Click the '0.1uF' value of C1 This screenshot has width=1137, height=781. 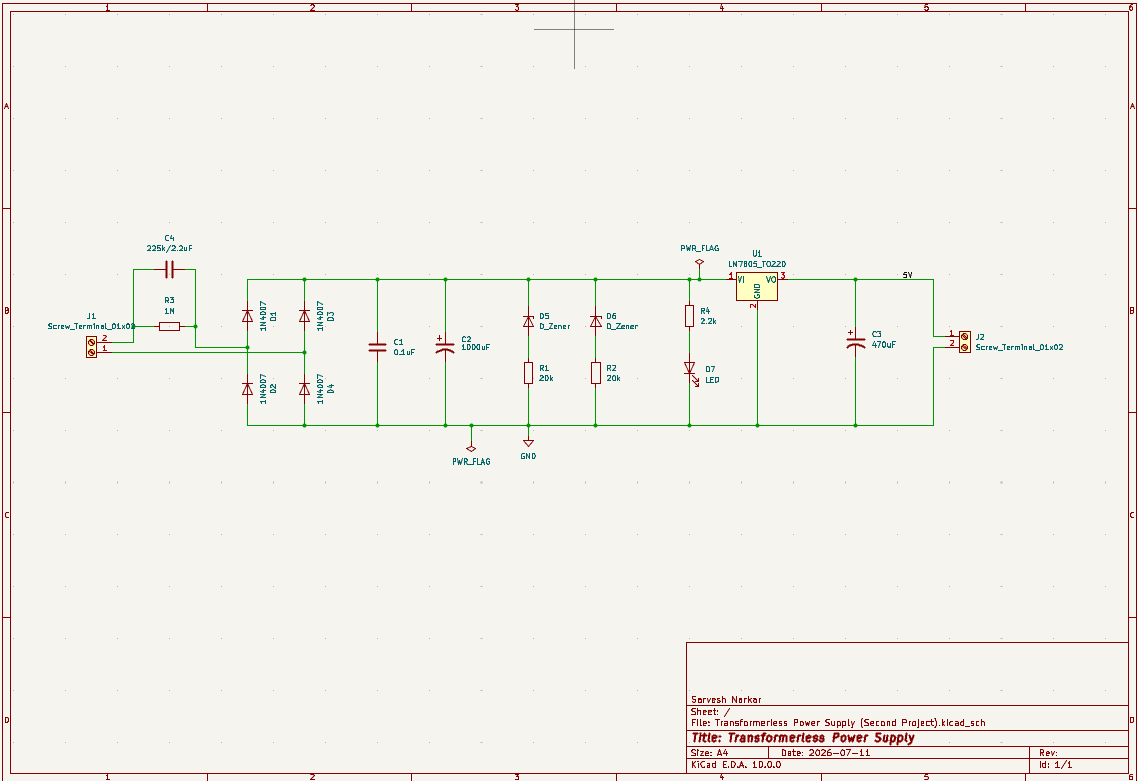404,352
